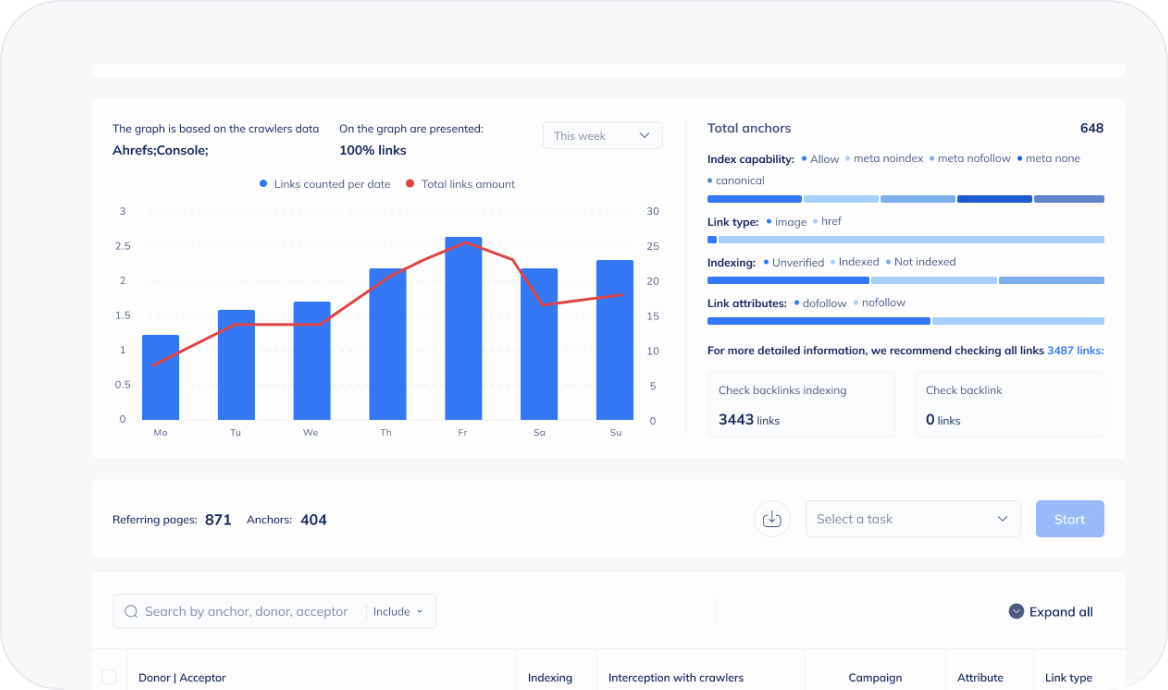Image resolution: width=1168 pixels, height=690 pixels.
Task: Open the This week period dropdown
Action: (602, 136)
